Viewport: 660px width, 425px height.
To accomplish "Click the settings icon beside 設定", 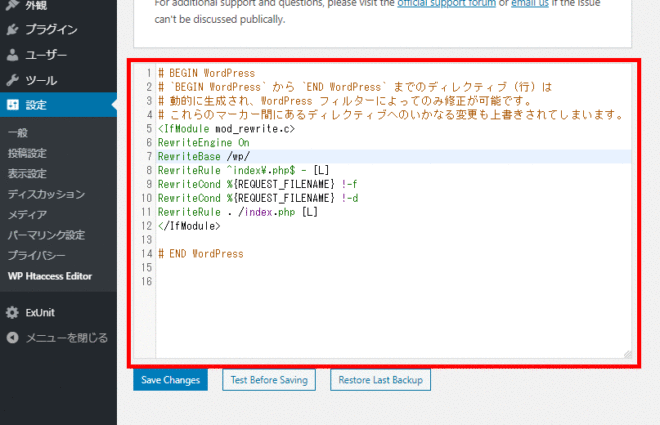I will pos(13,105).
